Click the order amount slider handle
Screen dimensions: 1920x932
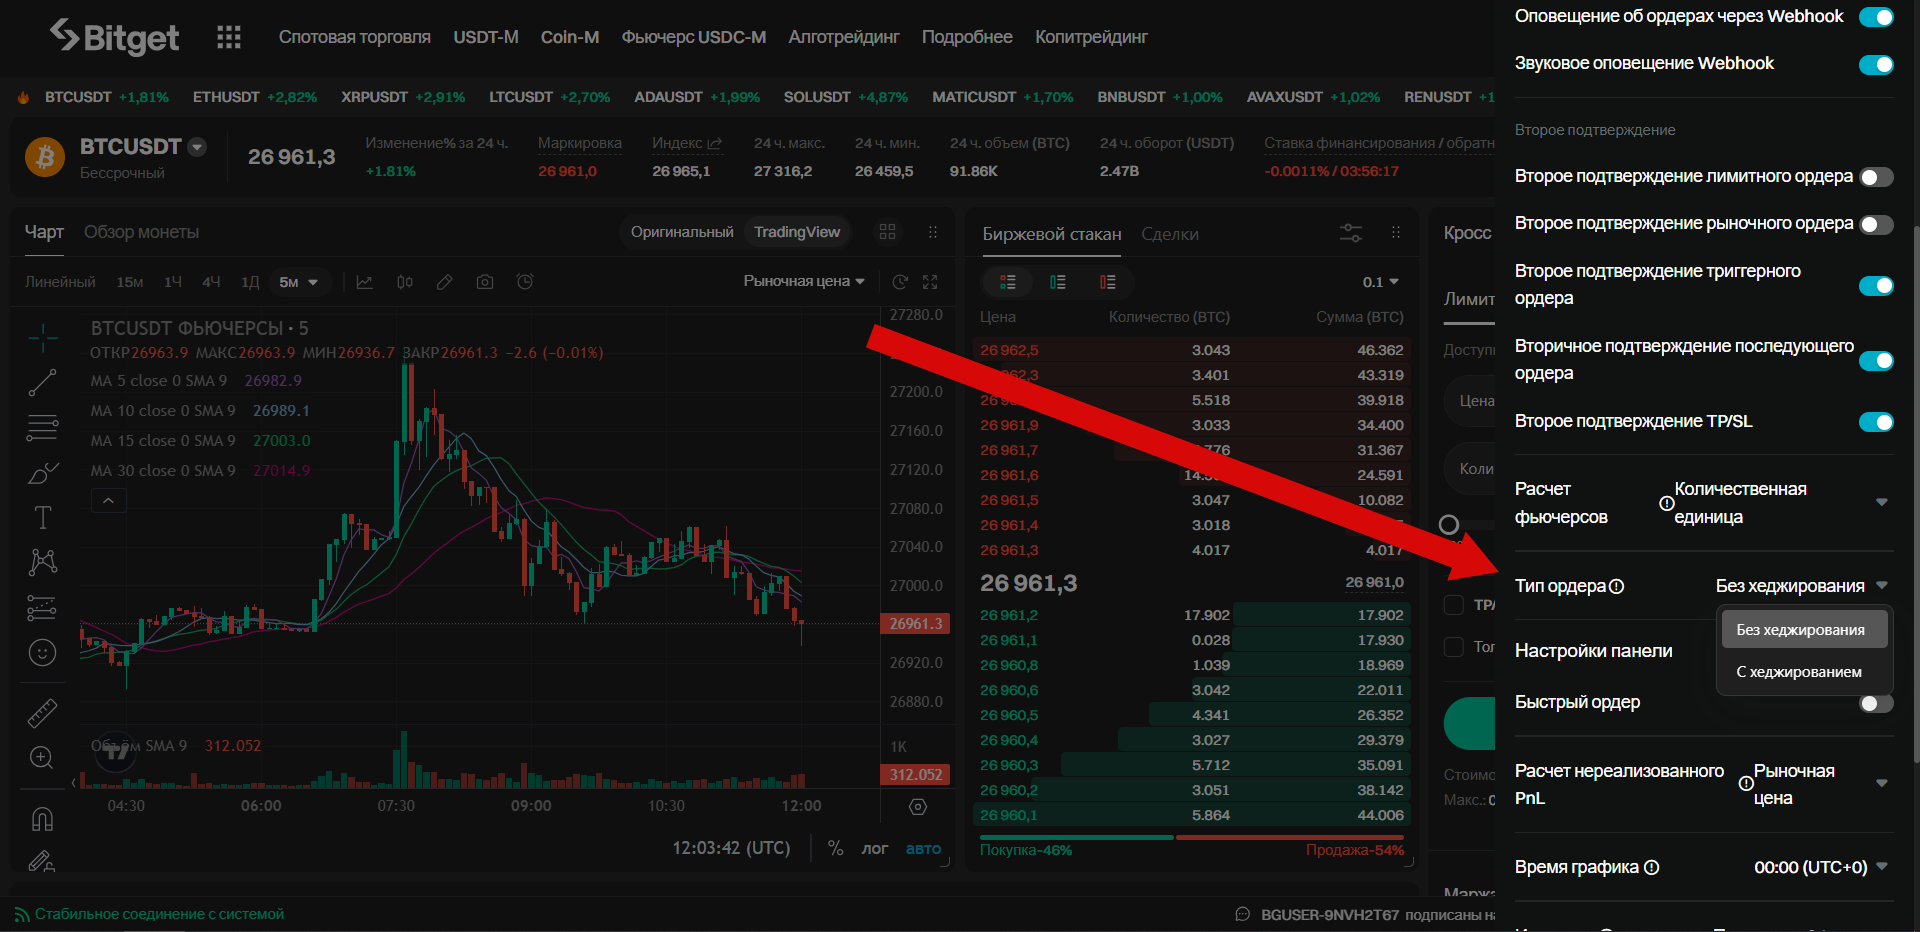(1449, 524)
